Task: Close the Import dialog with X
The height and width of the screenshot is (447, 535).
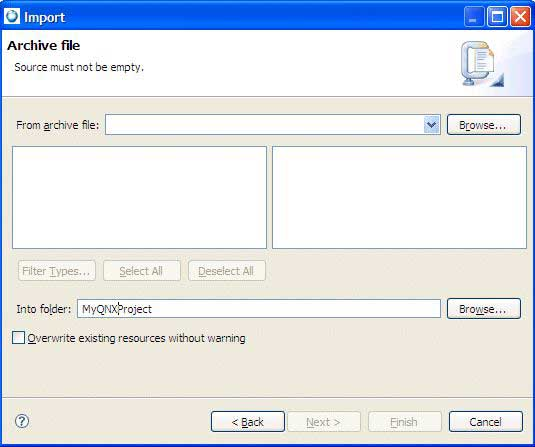Action: coord(520,17)
